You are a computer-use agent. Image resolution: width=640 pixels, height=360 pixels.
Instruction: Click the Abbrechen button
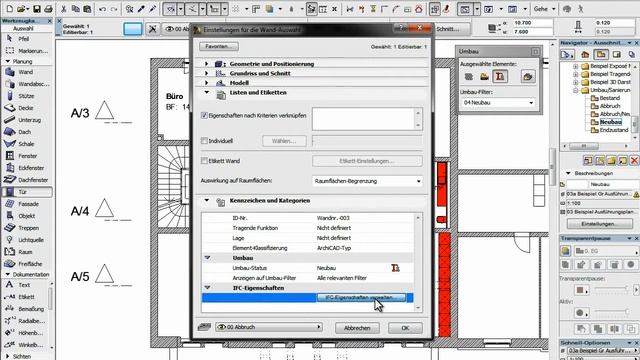[x=357, y=328]
